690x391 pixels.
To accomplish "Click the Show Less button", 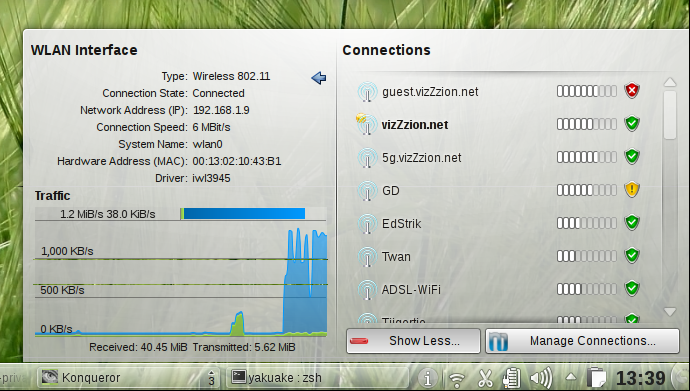I will point(413,341).
